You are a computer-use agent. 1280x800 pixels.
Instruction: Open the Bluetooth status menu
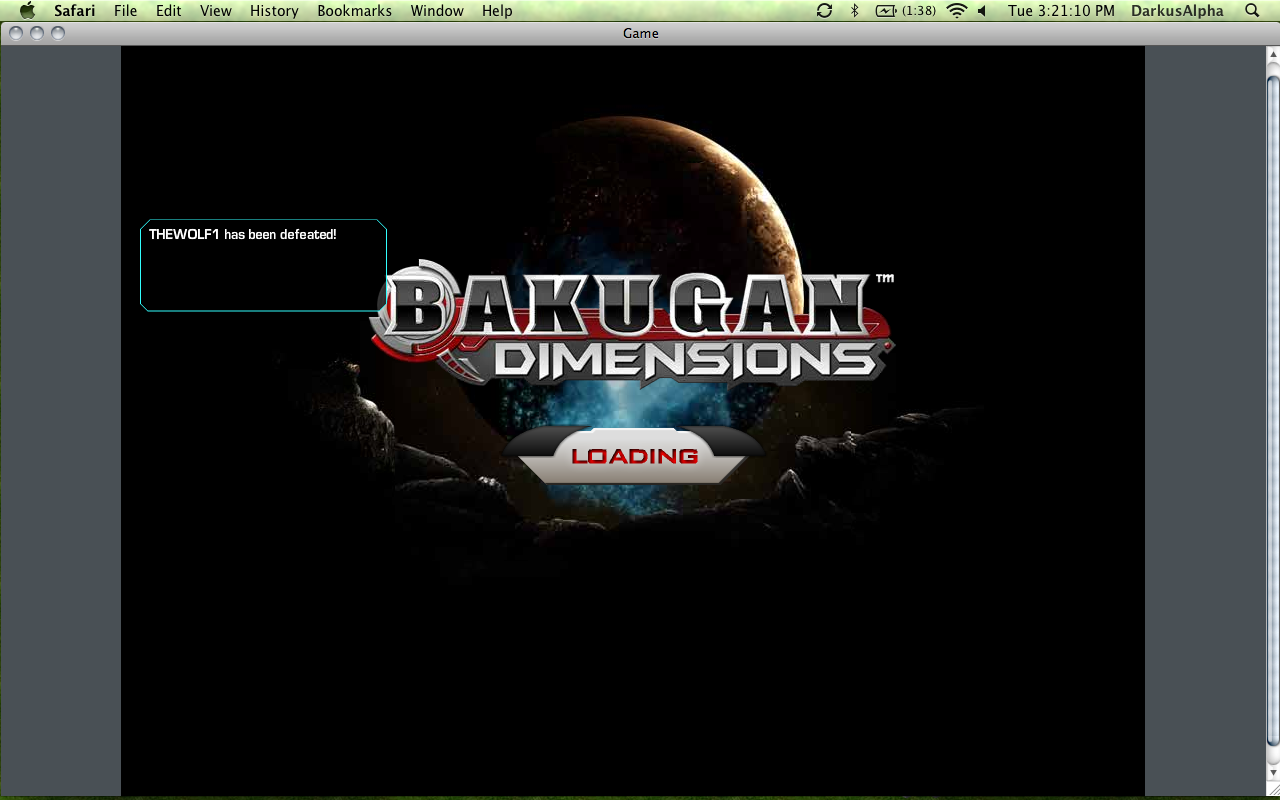point(854,11)
